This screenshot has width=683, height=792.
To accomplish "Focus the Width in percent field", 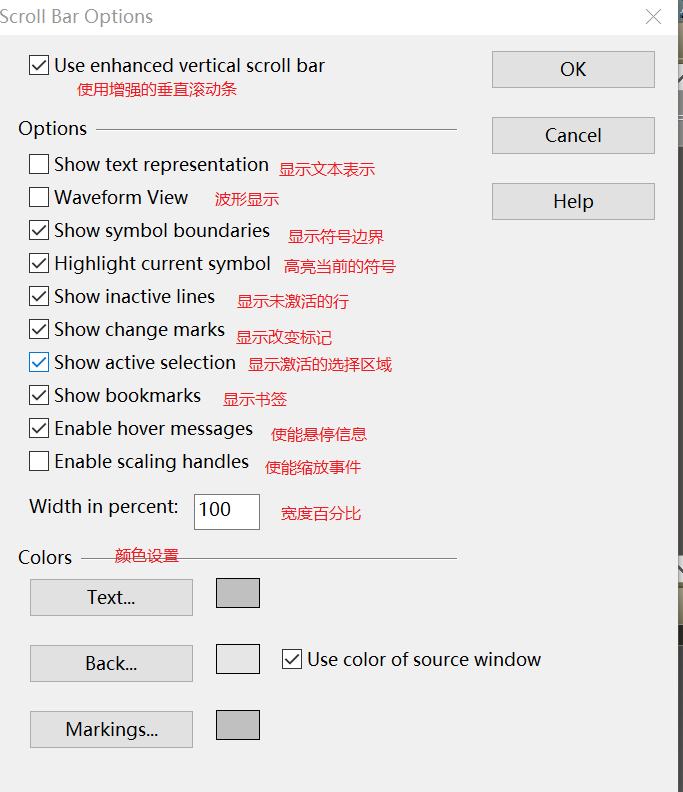I will (227, 512).
